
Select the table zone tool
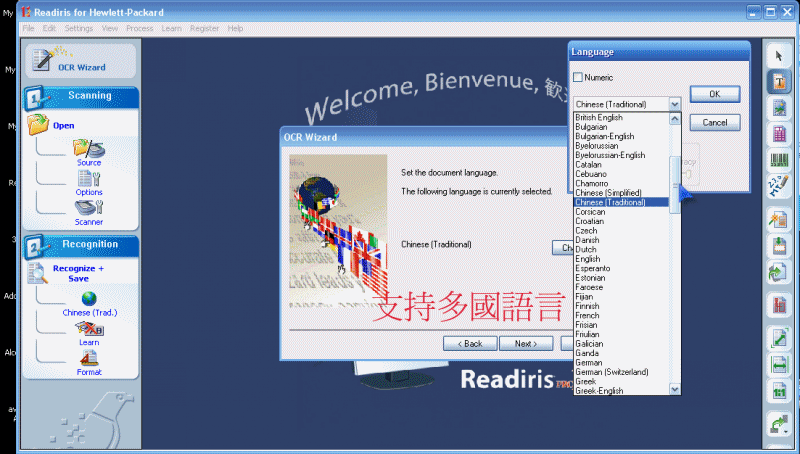779,134
